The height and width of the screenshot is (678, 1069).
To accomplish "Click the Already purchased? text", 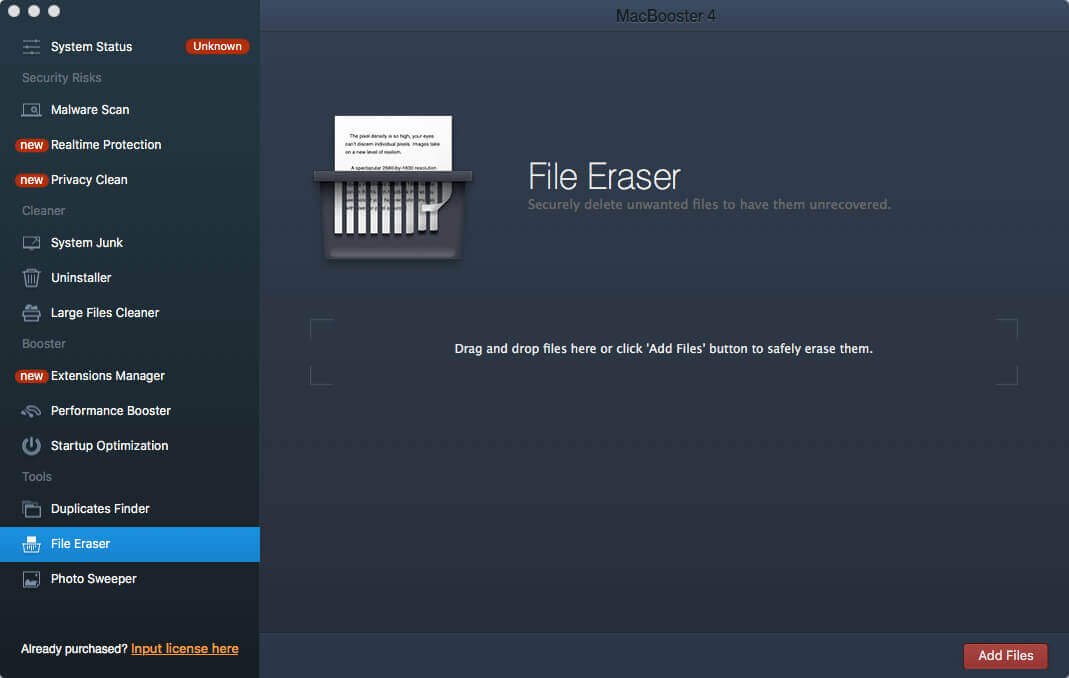I will tap(74, 649).
